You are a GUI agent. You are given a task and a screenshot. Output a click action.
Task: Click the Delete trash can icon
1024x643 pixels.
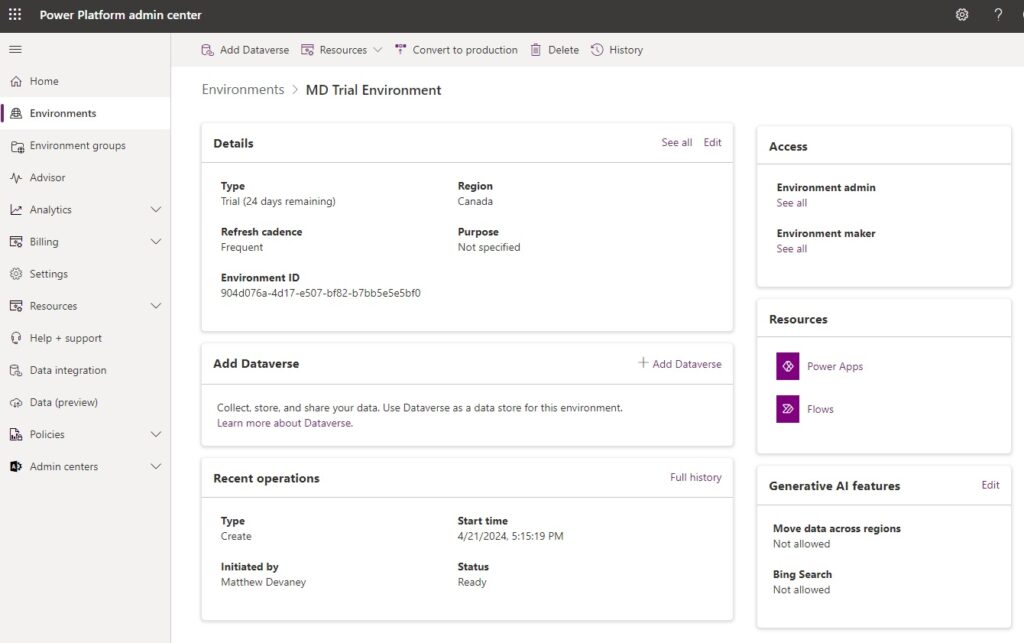point(536,50)
